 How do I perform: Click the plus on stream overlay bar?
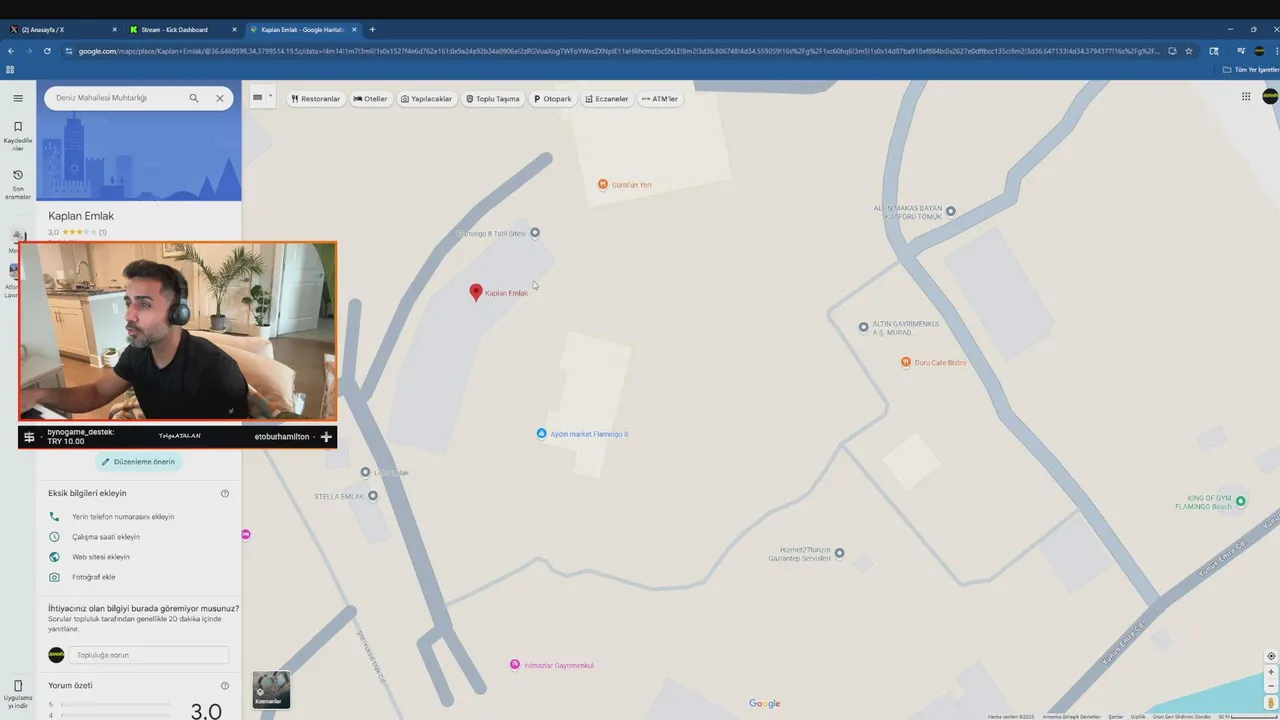(x=326, y=437)
